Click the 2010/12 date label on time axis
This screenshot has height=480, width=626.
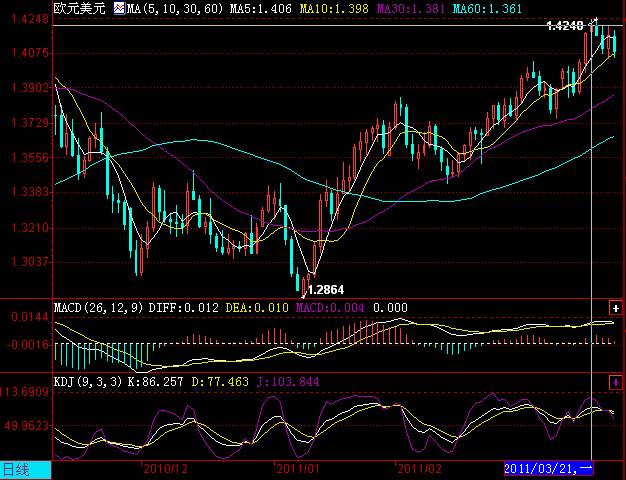[165, 469]
